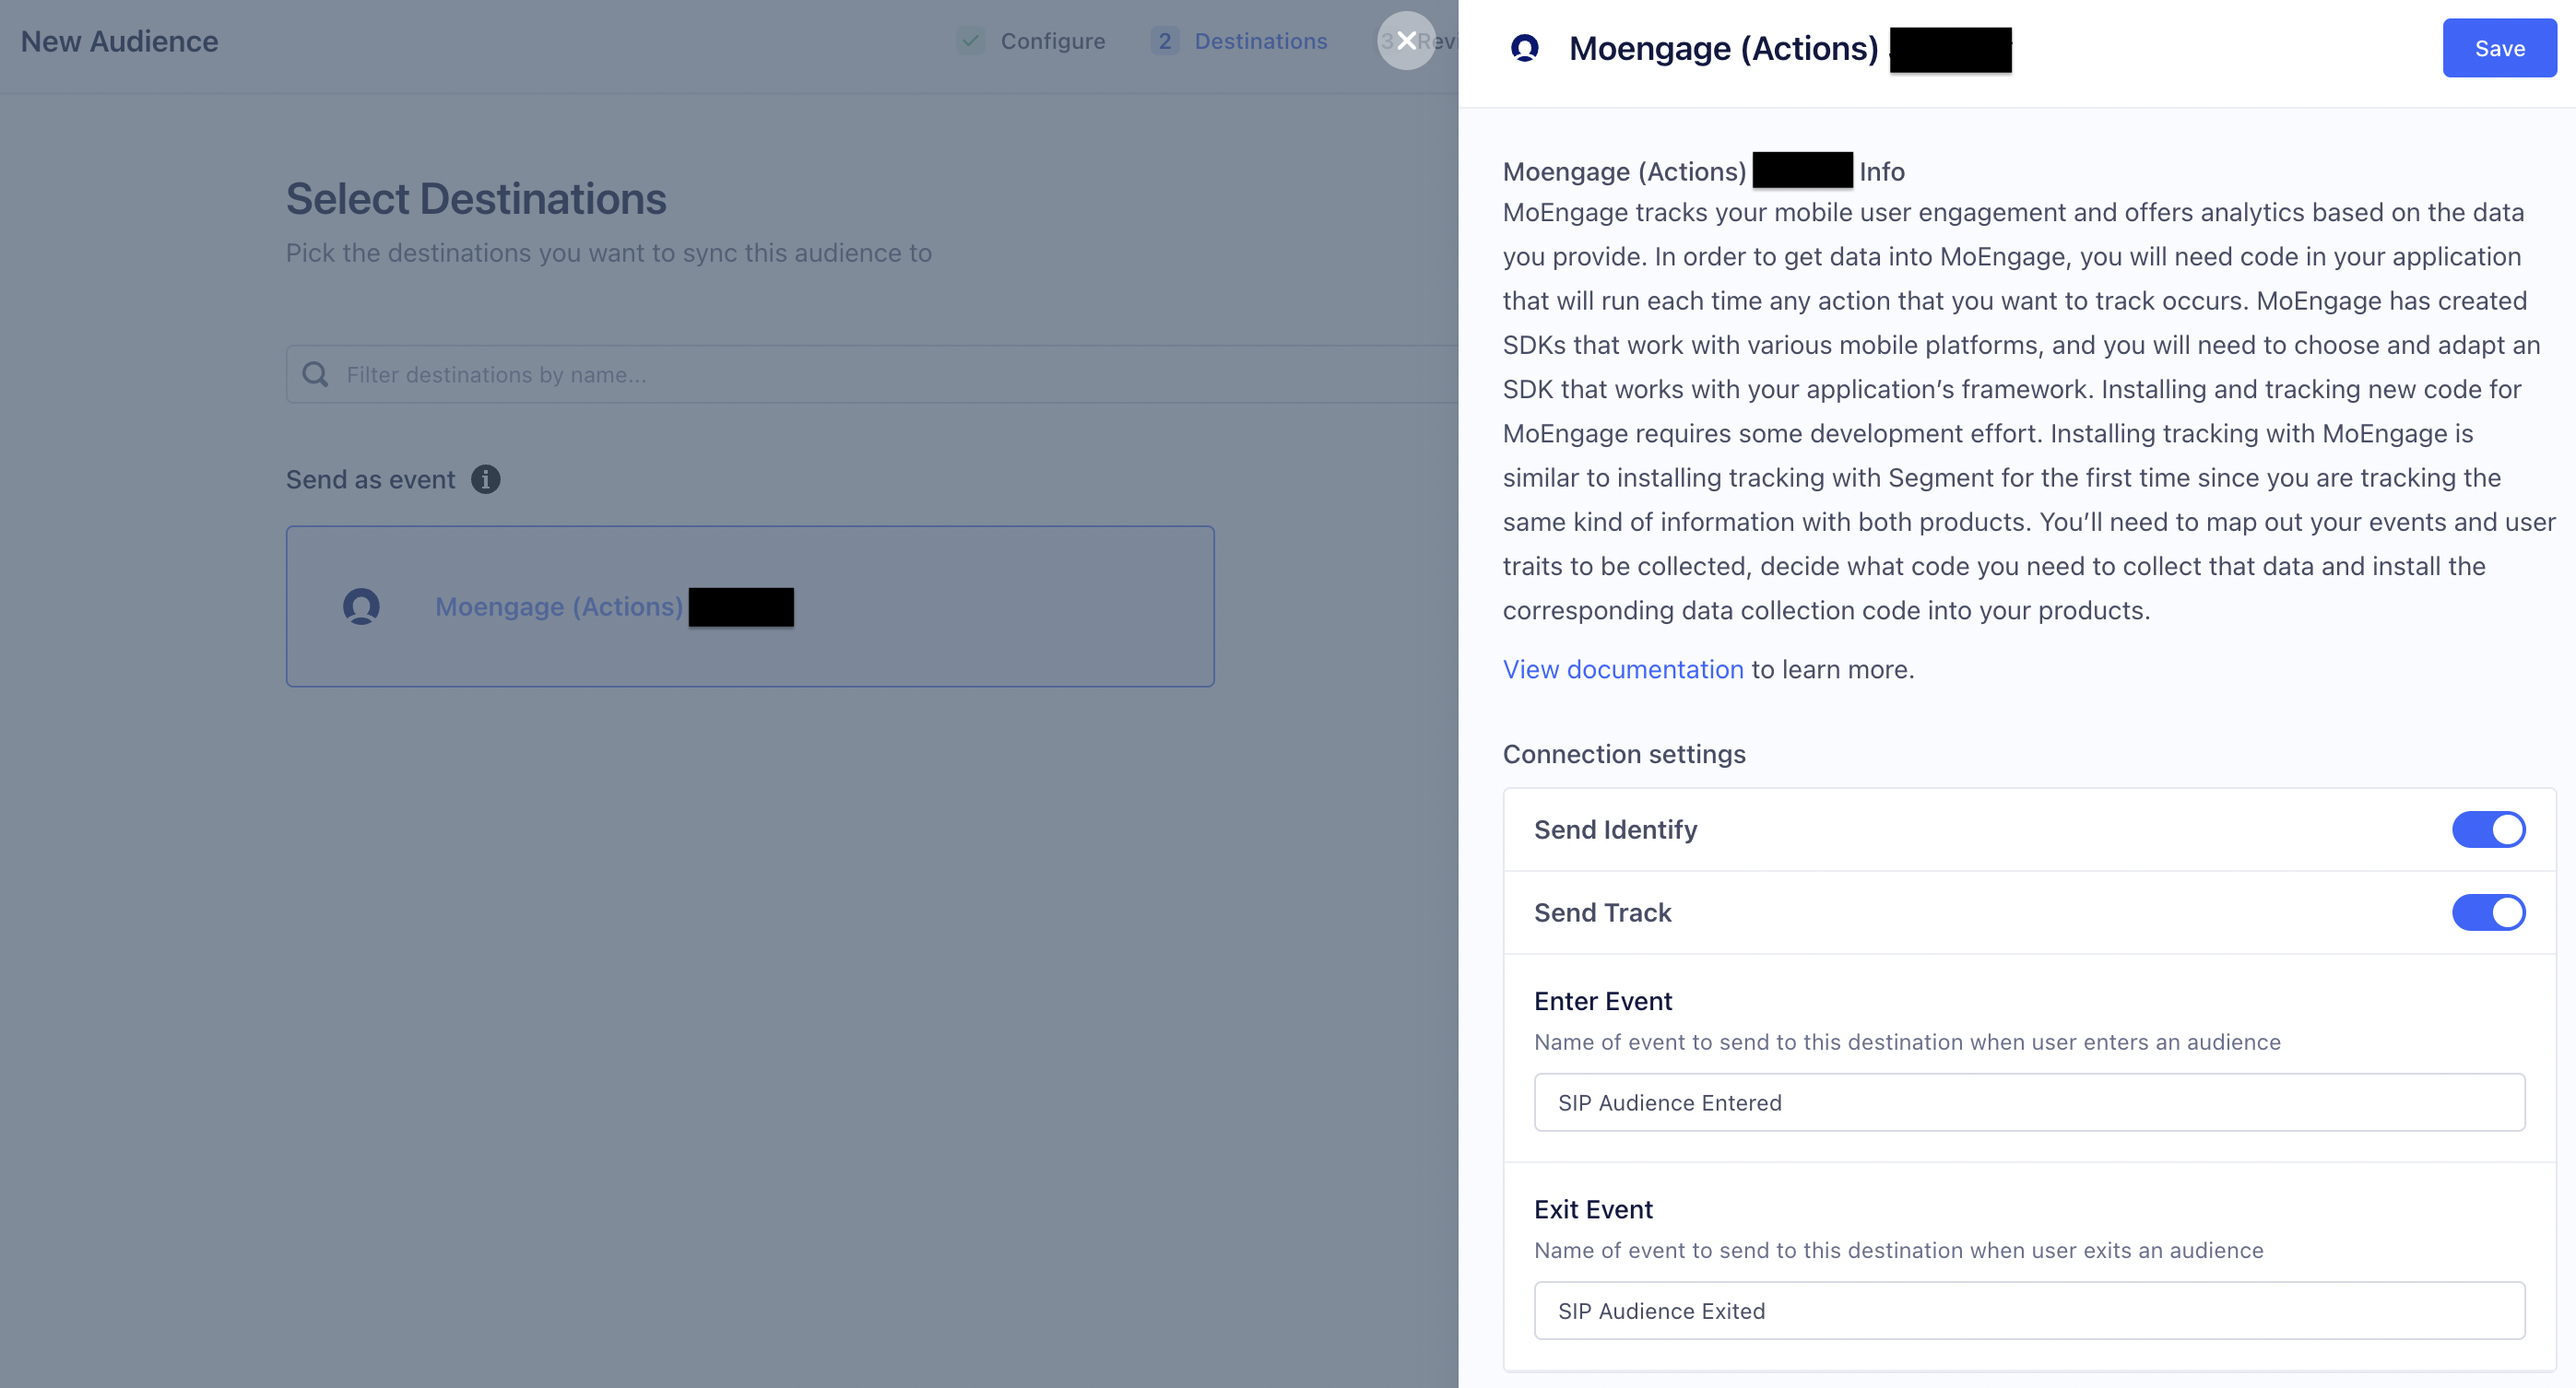Save the Moengage connection settings
The width and height of the screenshot is (2576, 1388).
tap(2499, 47)
